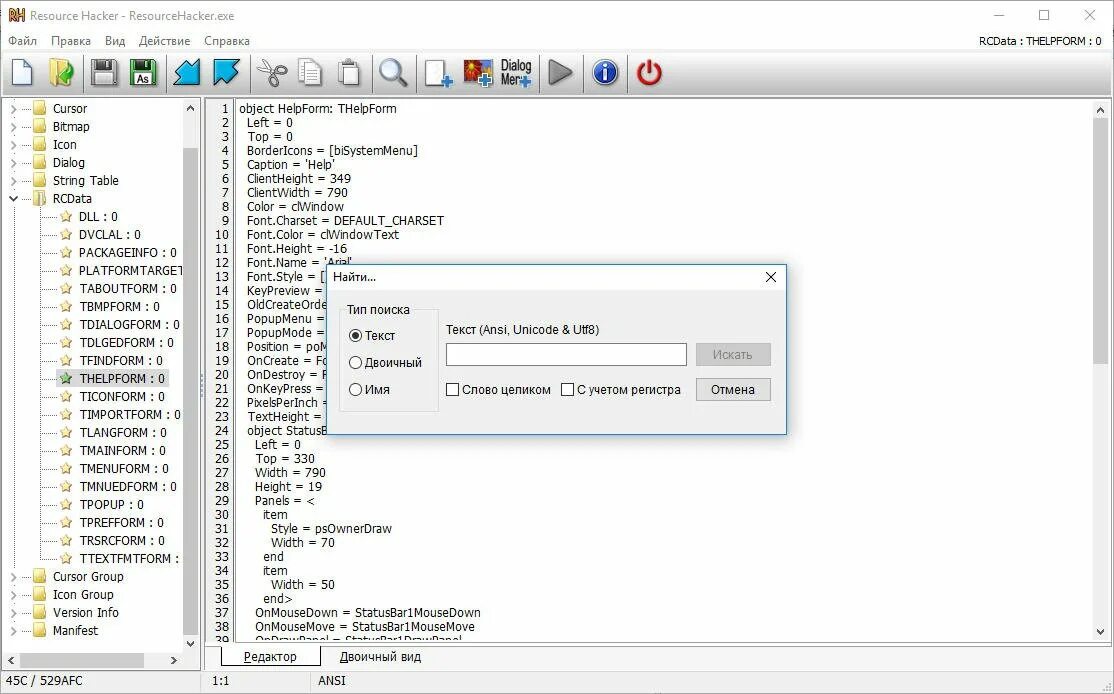Click the Save As icon
The width and height of the screenshot is (1114, 694).
143,72
